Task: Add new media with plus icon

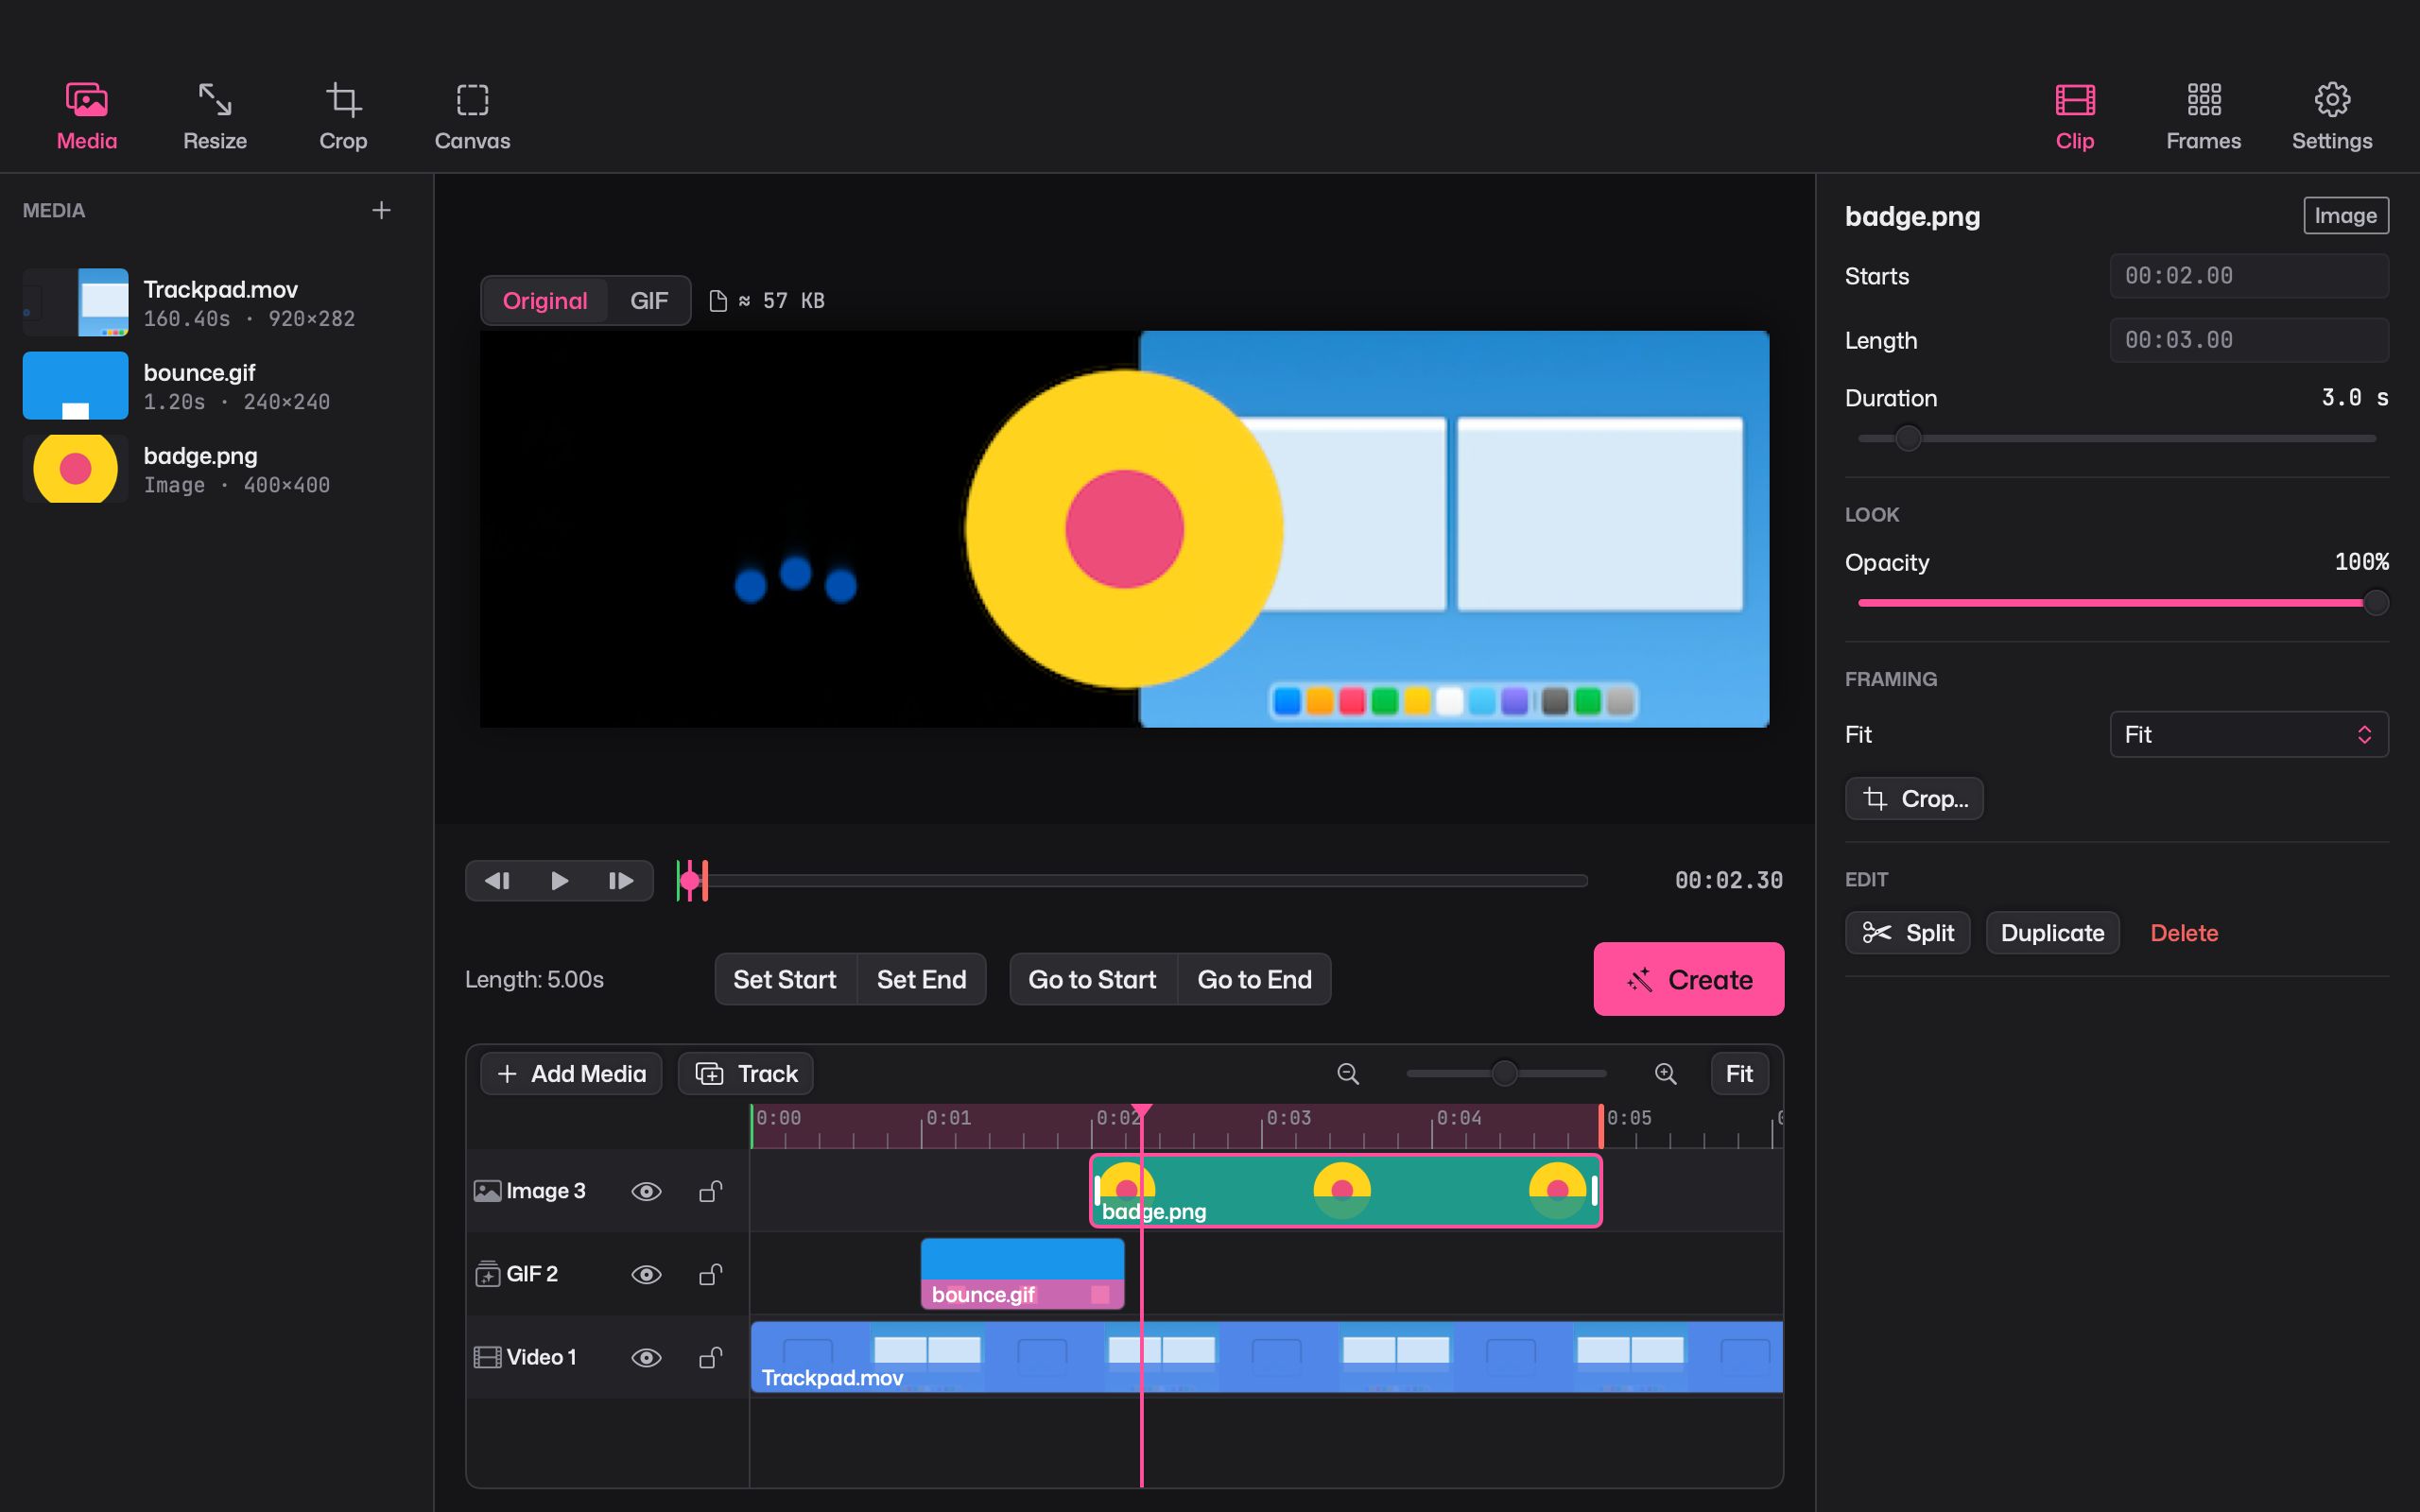Action: [381, 210]
